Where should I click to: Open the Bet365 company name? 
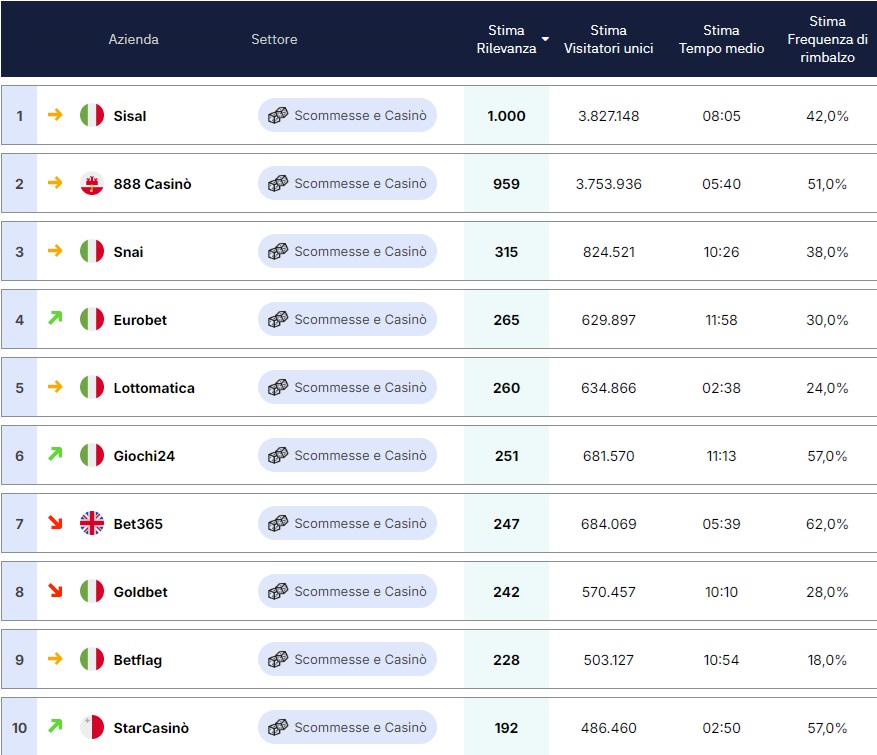click(x=138, y=524)
